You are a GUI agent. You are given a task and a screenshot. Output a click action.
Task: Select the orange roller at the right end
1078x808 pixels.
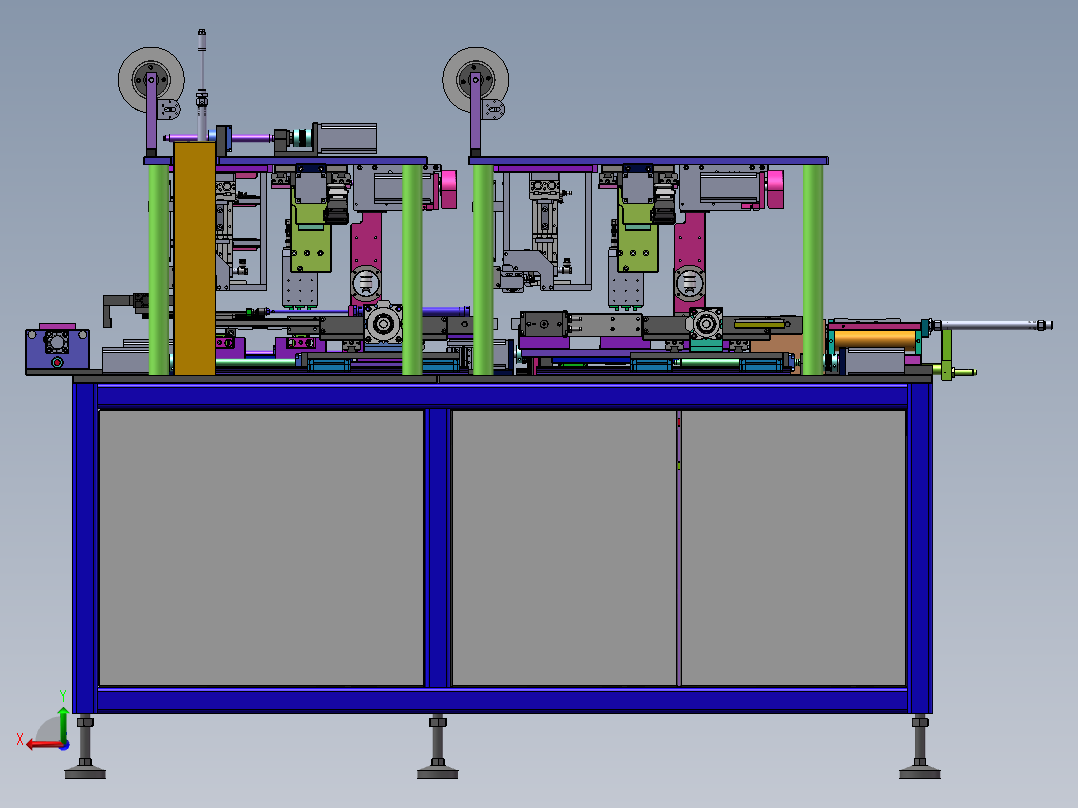[875, 340]
